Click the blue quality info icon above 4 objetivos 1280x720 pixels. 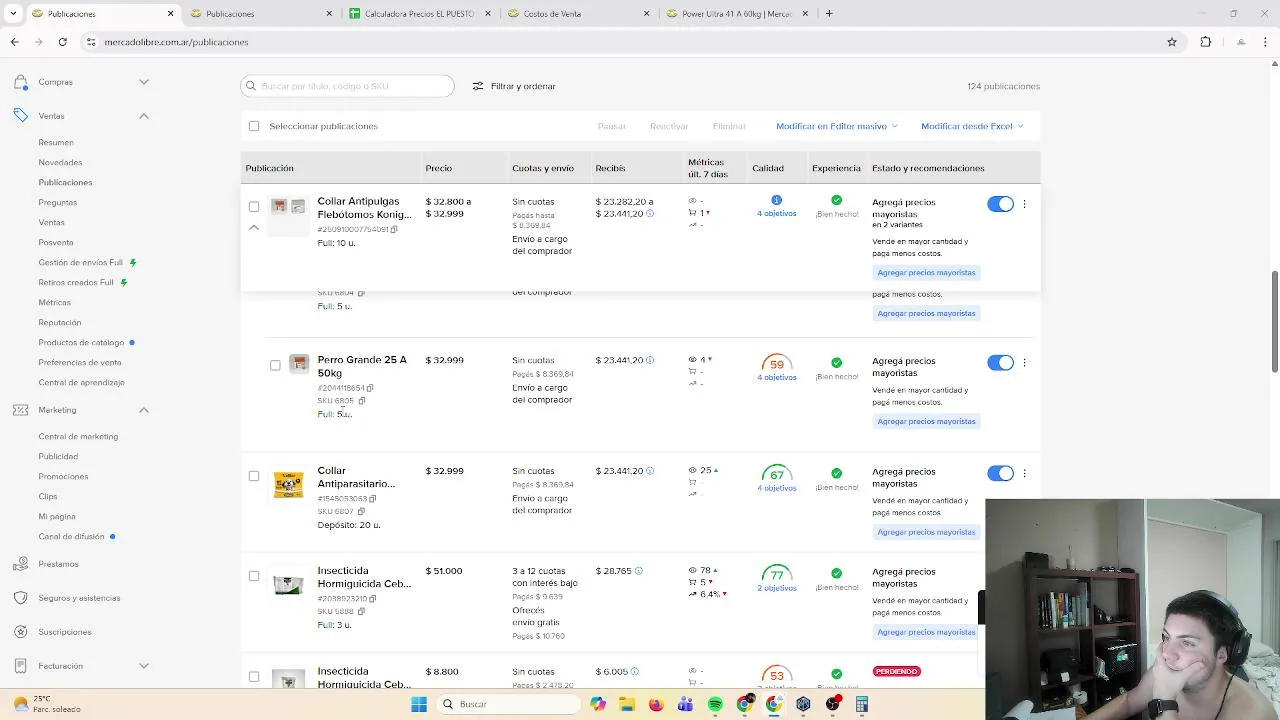(776, 200)
